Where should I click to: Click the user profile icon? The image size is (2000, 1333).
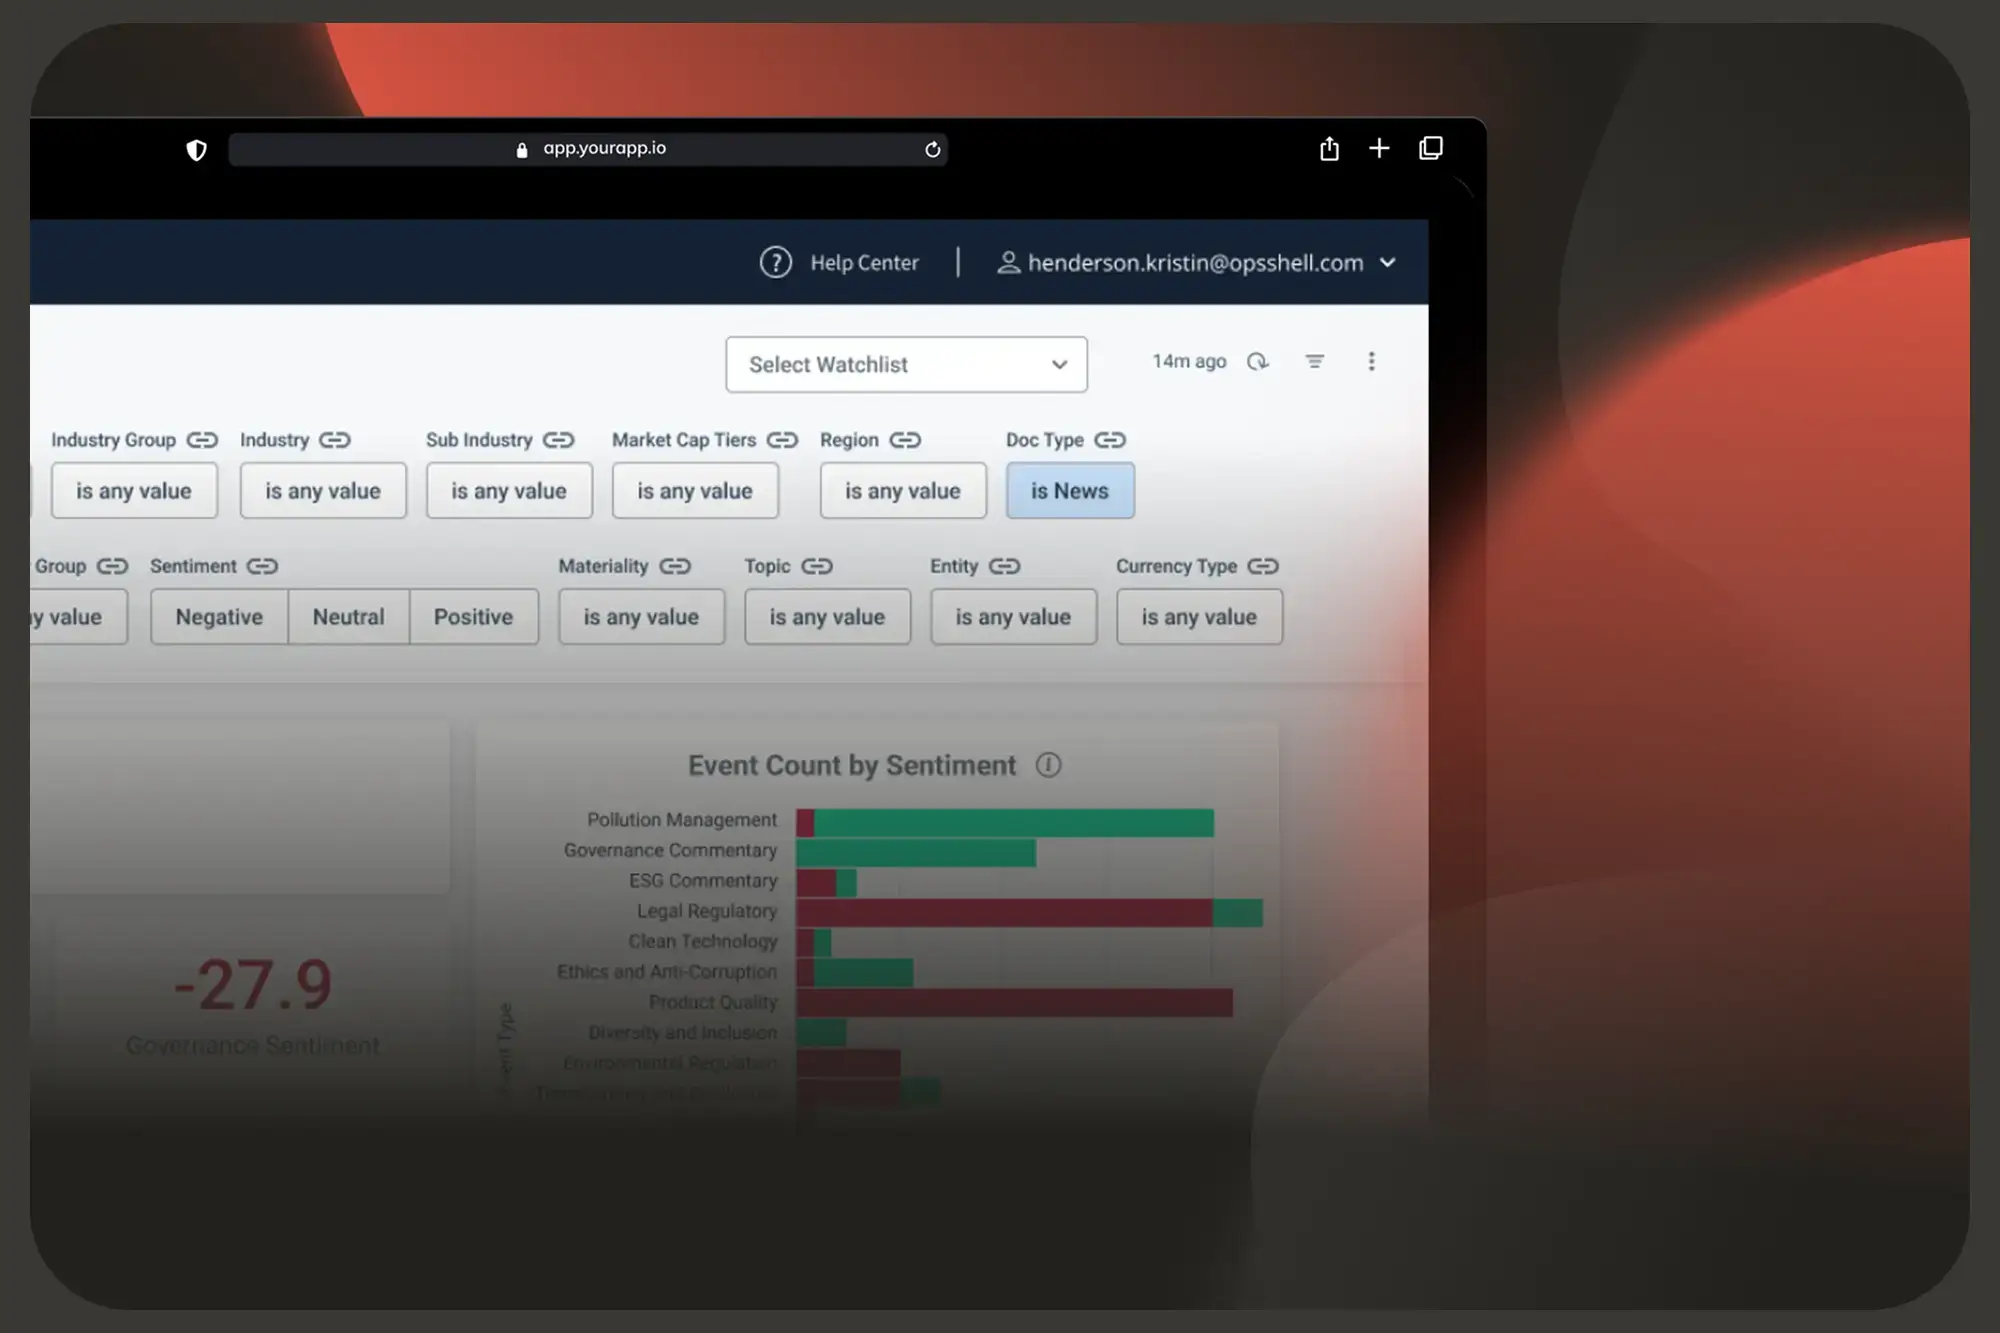pos(1008,262)
